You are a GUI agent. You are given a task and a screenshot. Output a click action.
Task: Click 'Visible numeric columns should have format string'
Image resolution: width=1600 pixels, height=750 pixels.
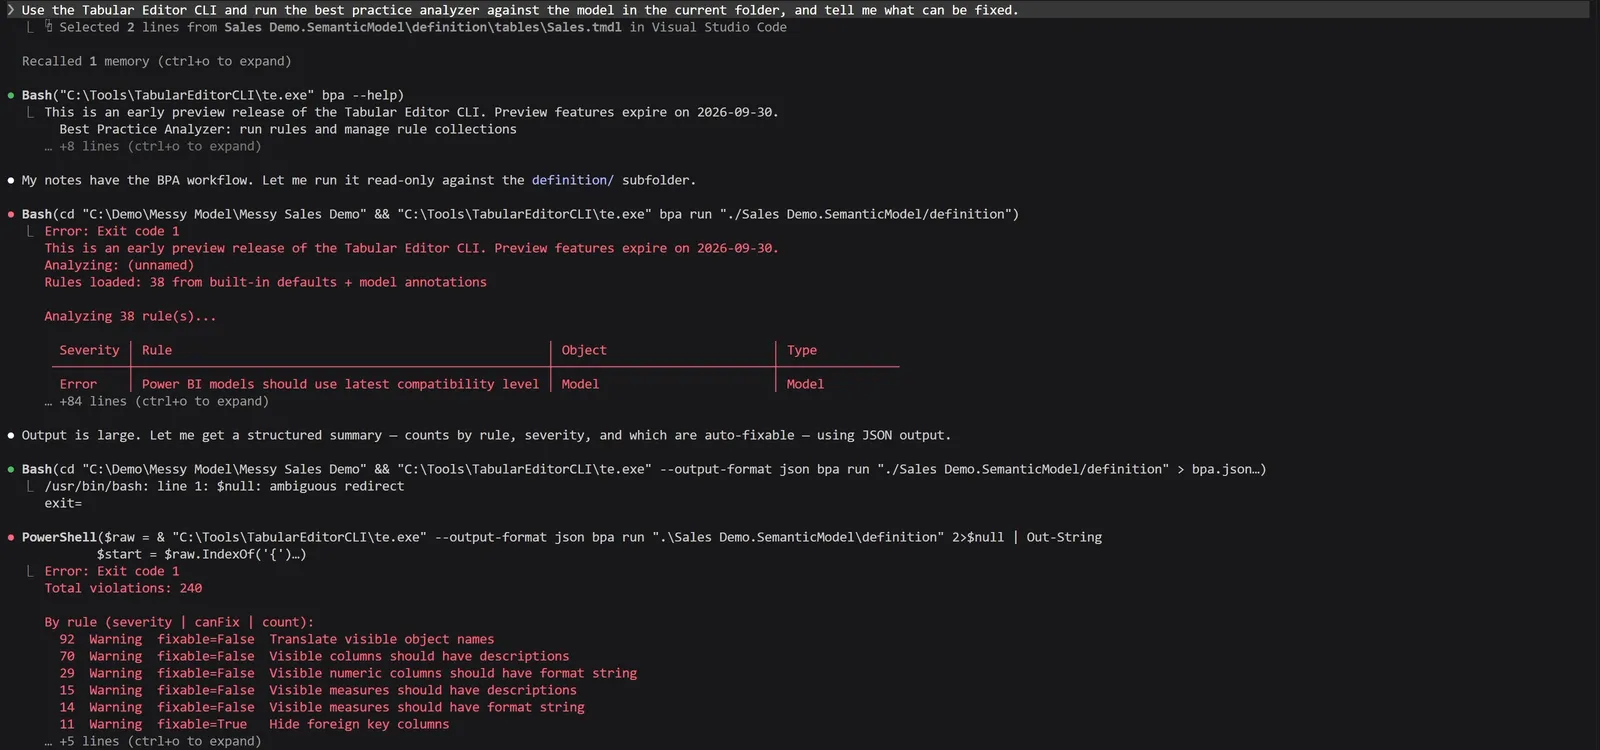point(453,673)
